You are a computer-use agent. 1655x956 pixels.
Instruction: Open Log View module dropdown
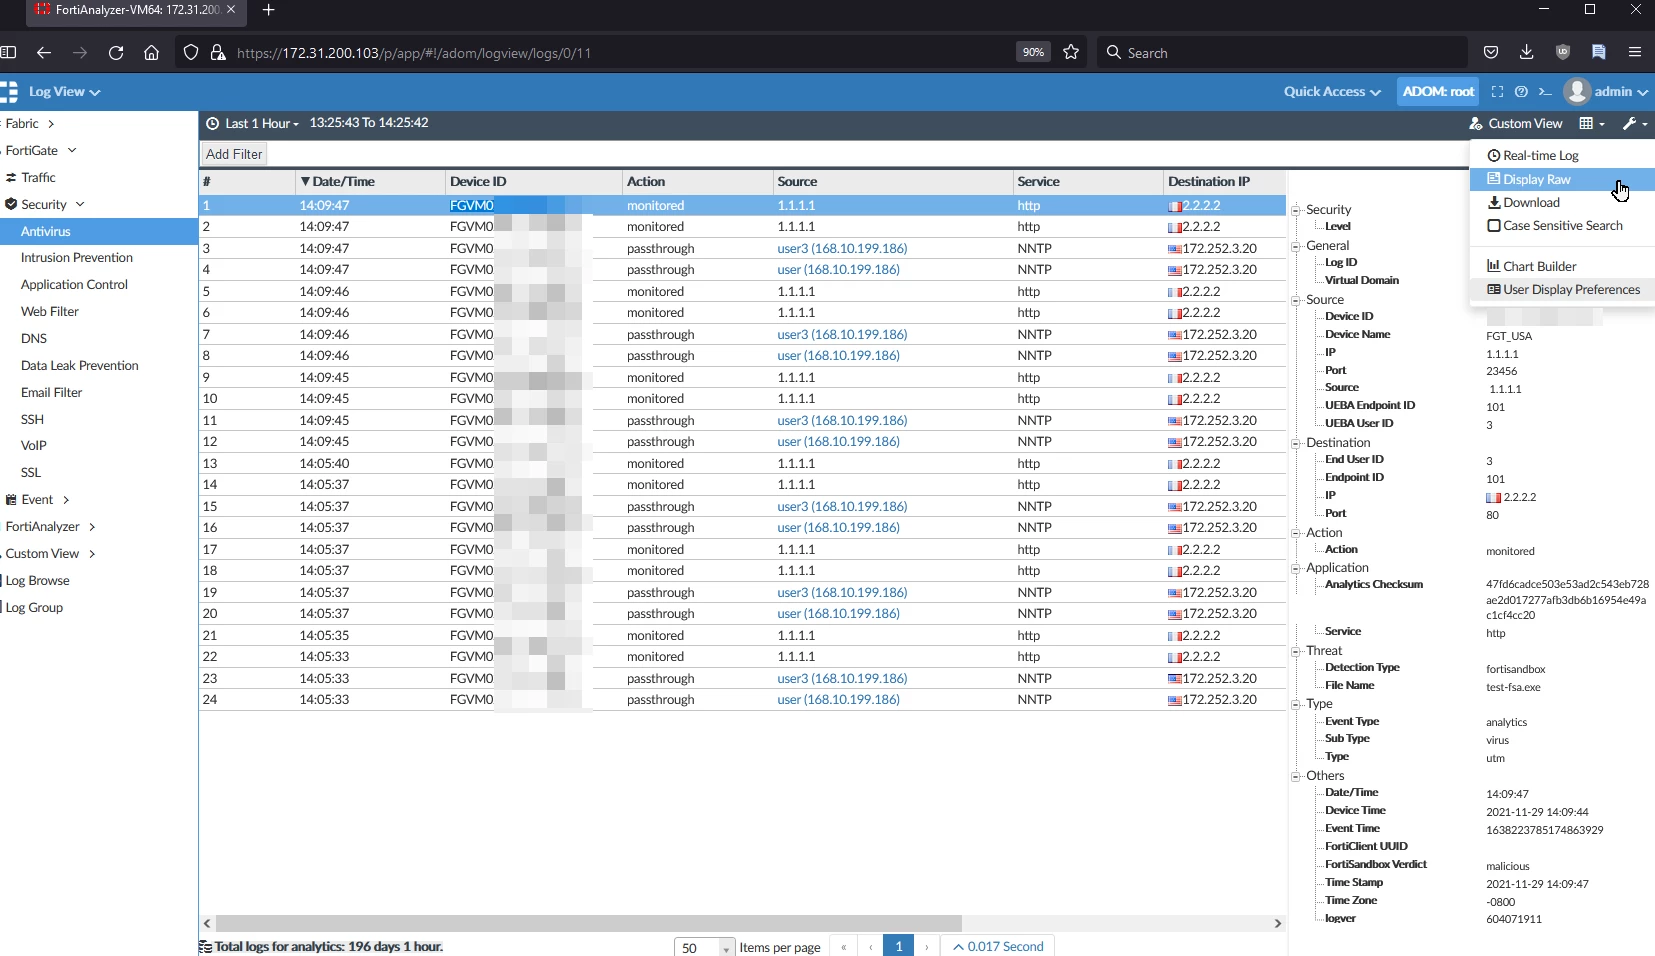click(x=65, y=91)
